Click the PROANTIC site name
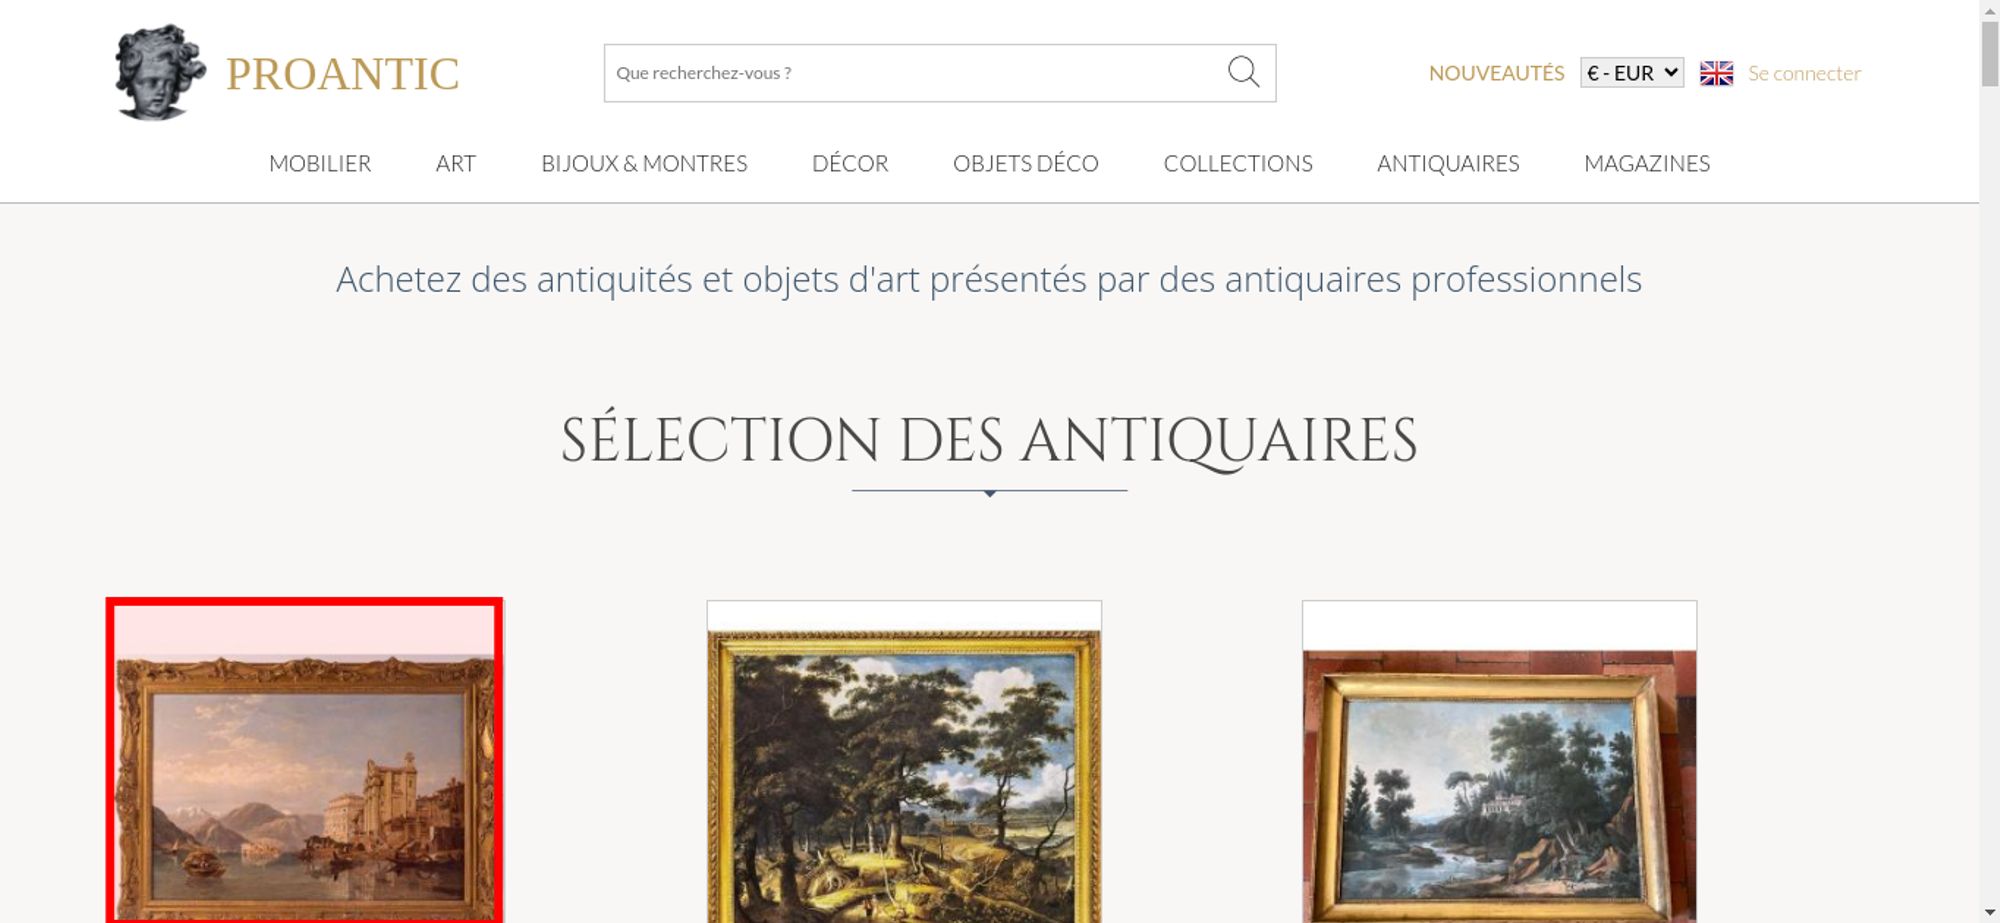The width and height of the screenshot is (2000, 923). pyautogui.click(x=342, y=74)
